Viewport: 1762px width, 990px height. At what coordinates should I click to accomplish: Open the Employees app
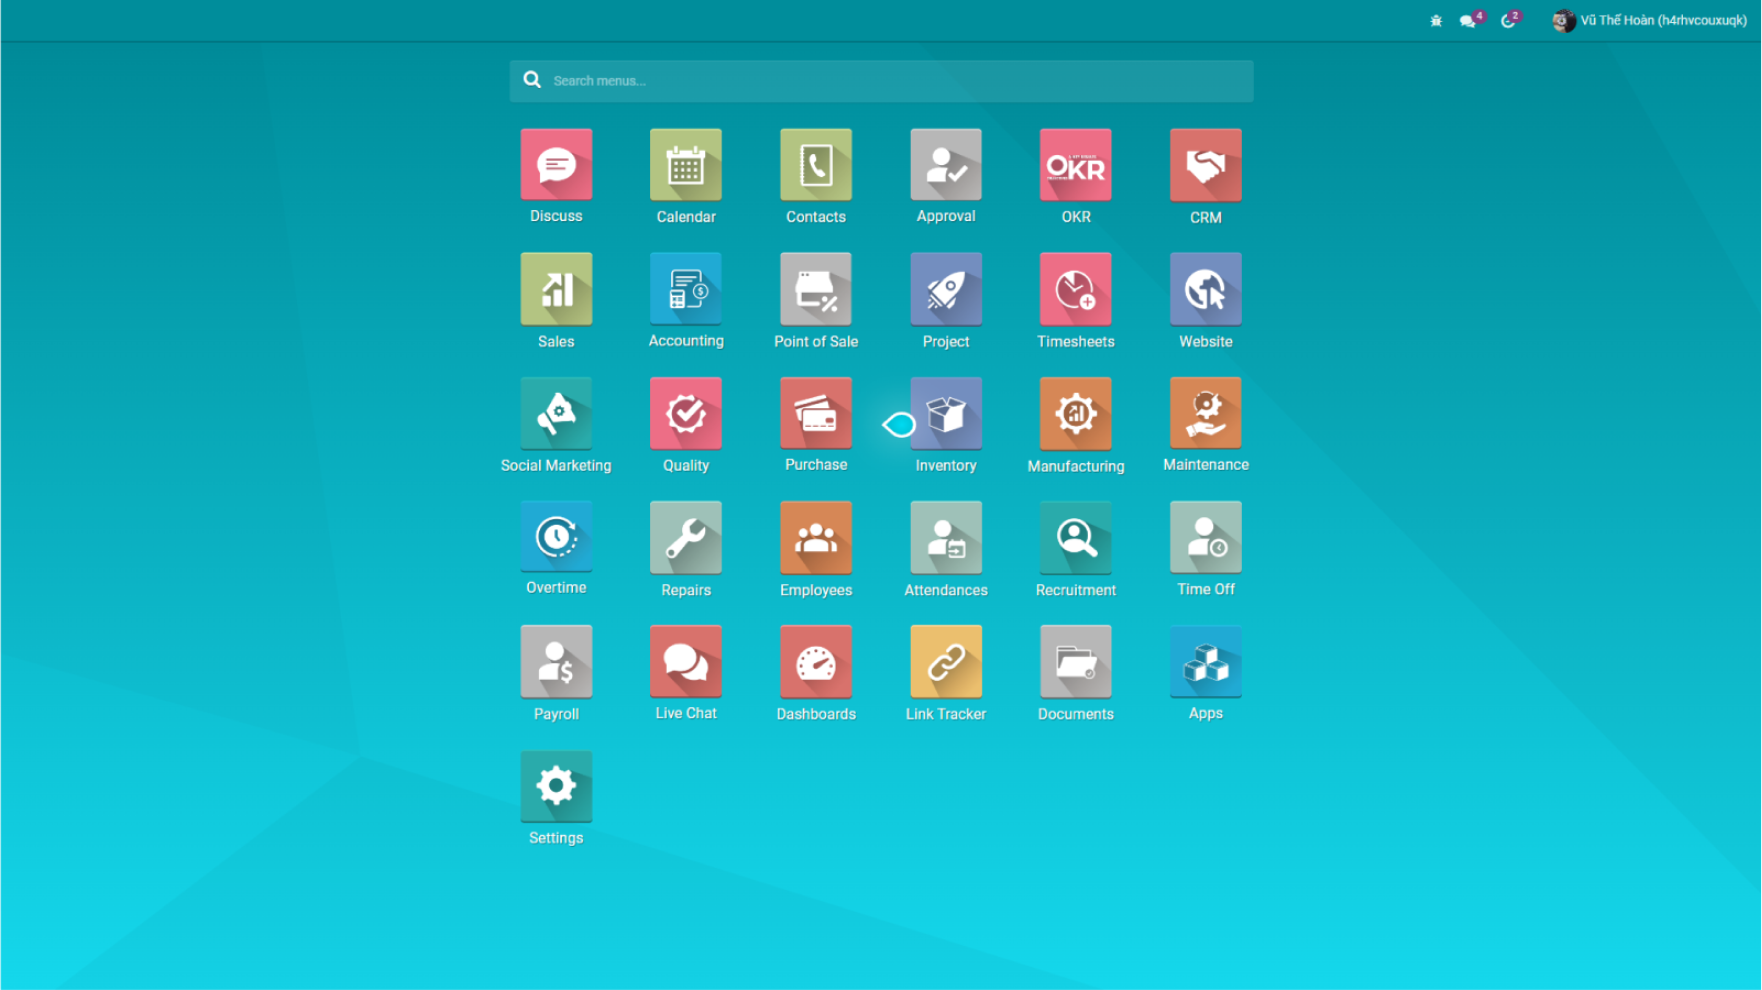point(816,537)
